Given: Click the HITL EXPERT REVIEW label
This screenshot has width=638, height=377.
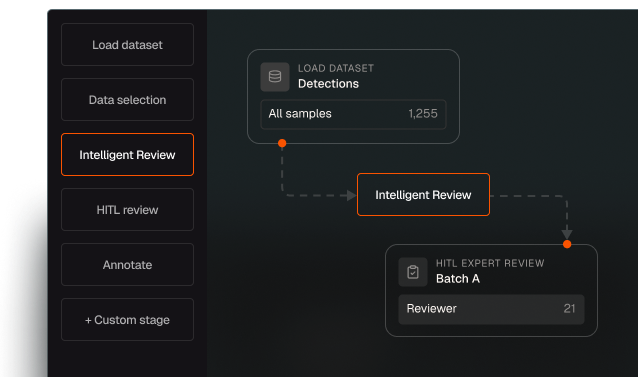Looking at the screenshot, I should (490, 264).
